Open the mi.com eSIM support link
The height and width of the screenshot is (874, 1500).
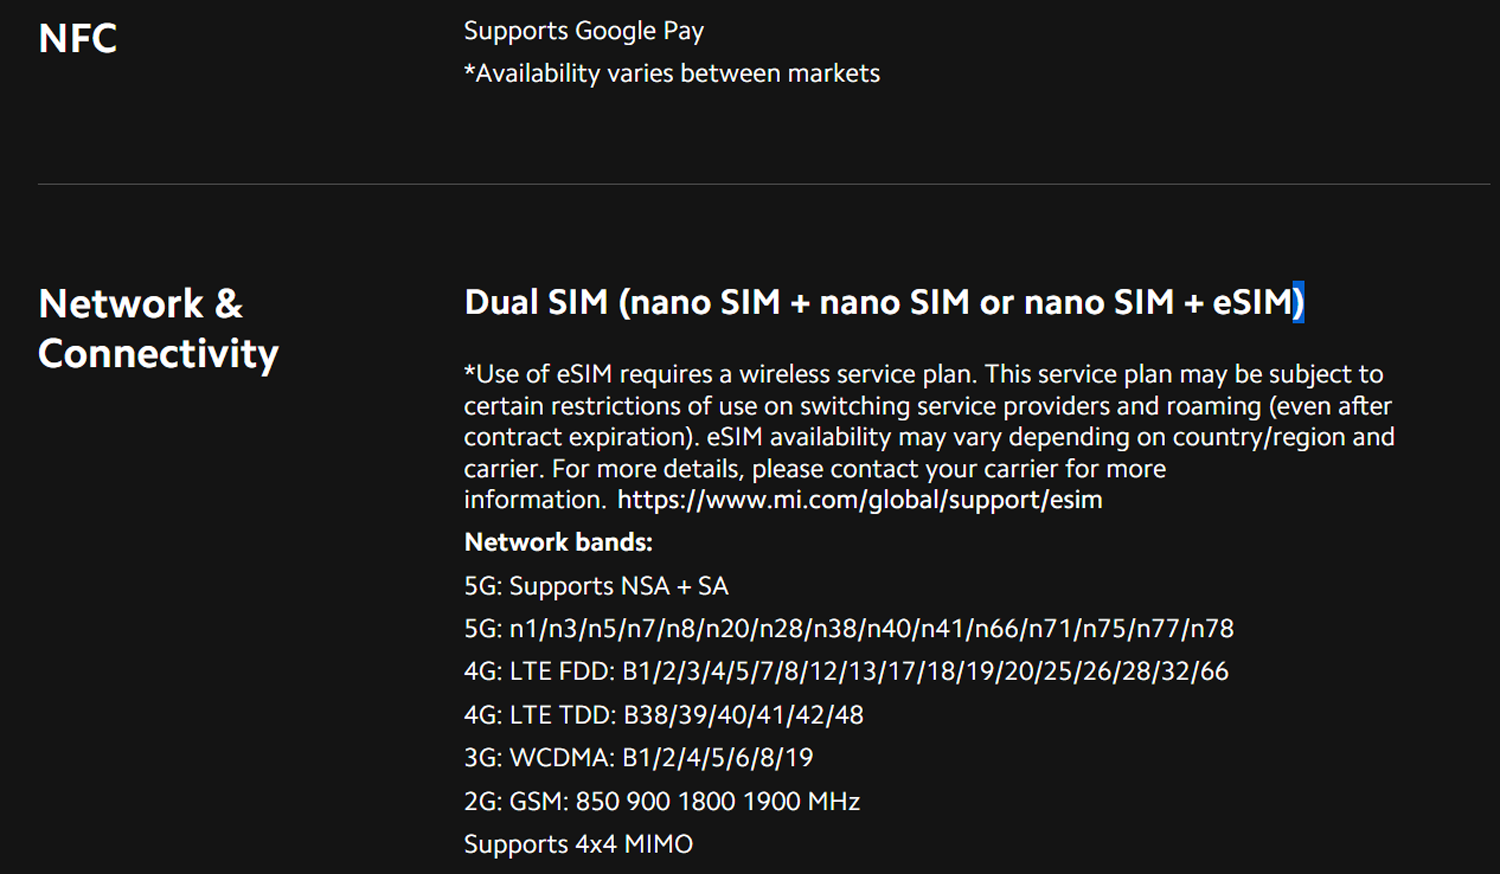(859, 500)
